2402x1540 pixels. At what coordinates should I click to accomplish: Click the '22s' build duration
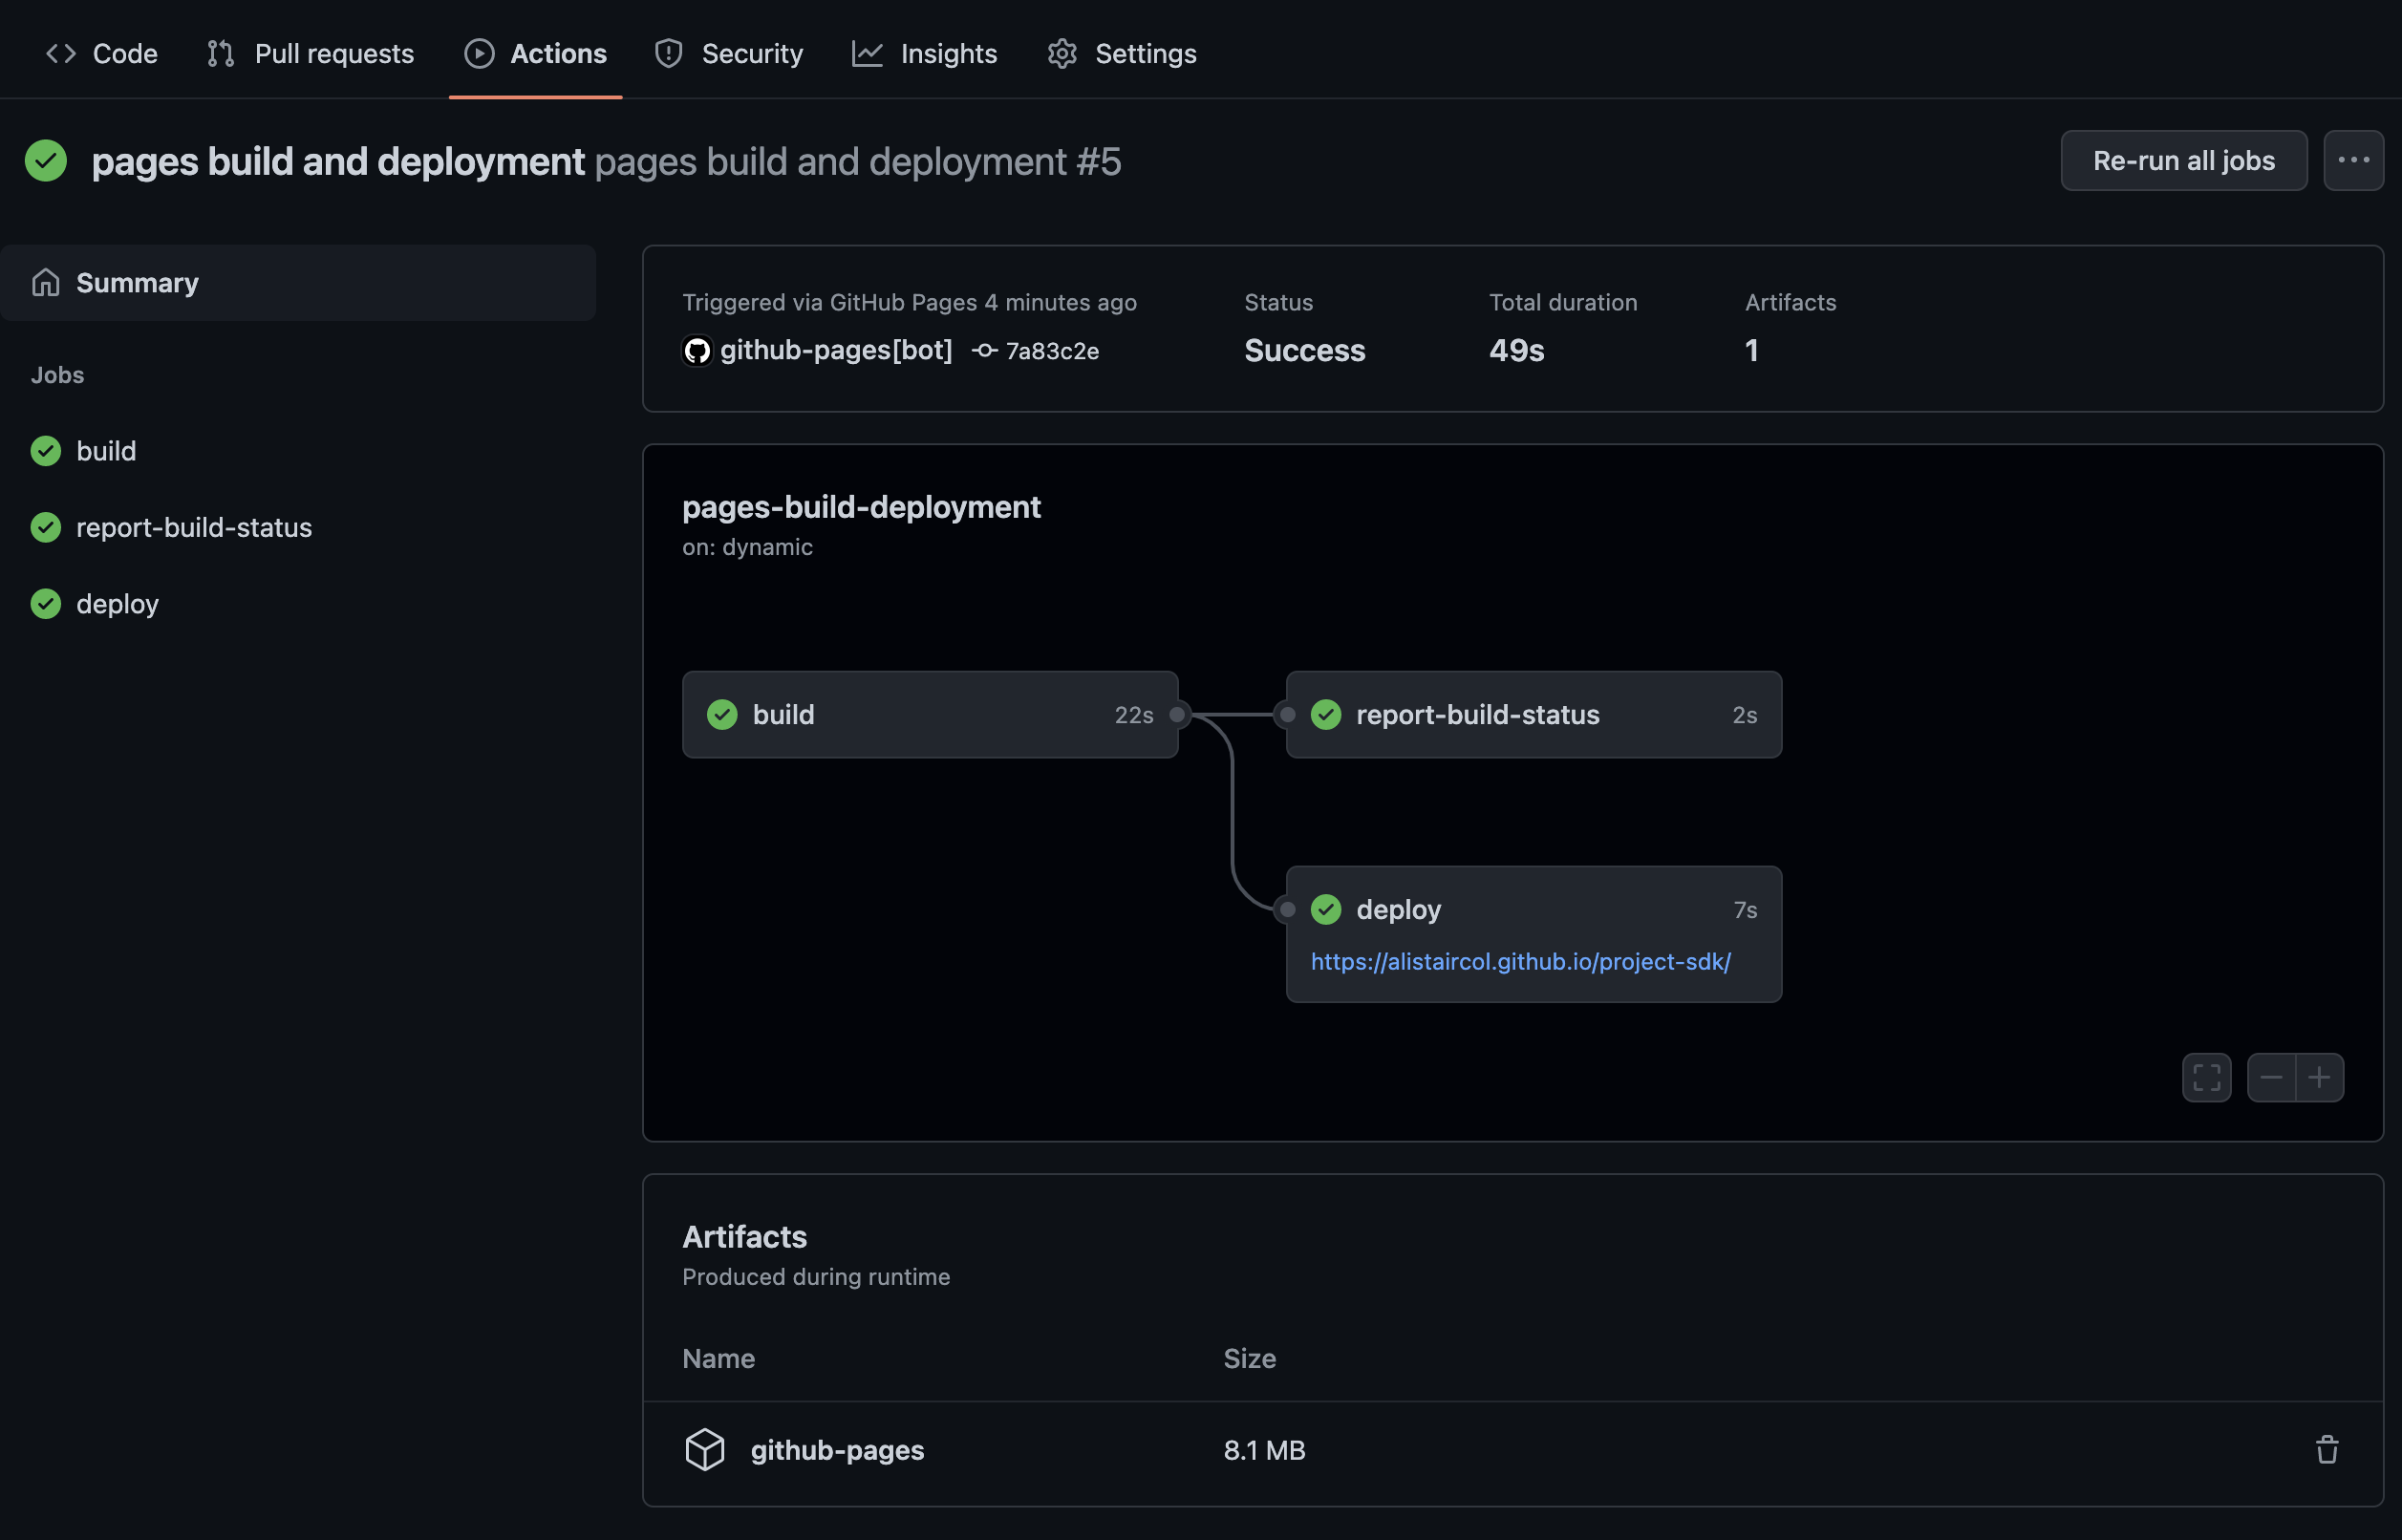(x=1134, y=714)
